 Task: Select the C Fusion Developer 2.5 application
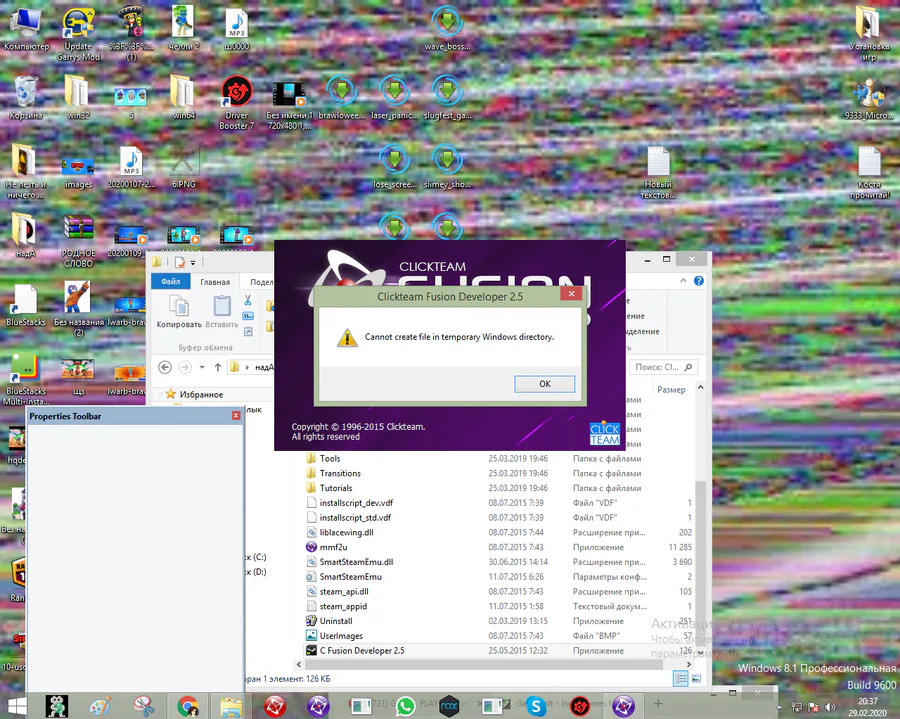coord(362,651)
